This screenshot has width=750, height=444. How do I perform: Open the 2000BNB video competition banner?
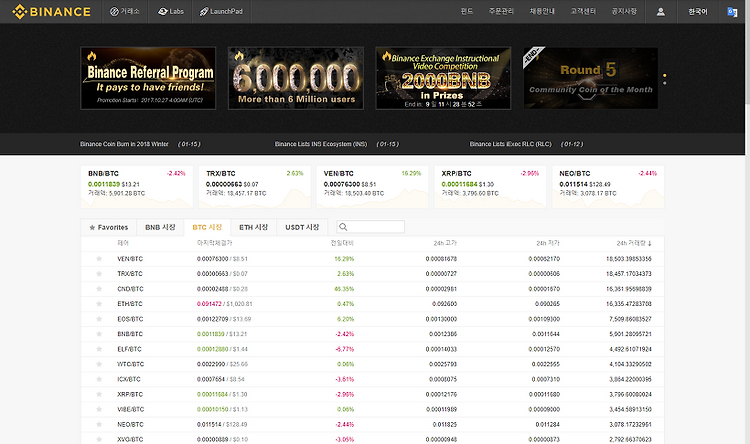[443, 78]
